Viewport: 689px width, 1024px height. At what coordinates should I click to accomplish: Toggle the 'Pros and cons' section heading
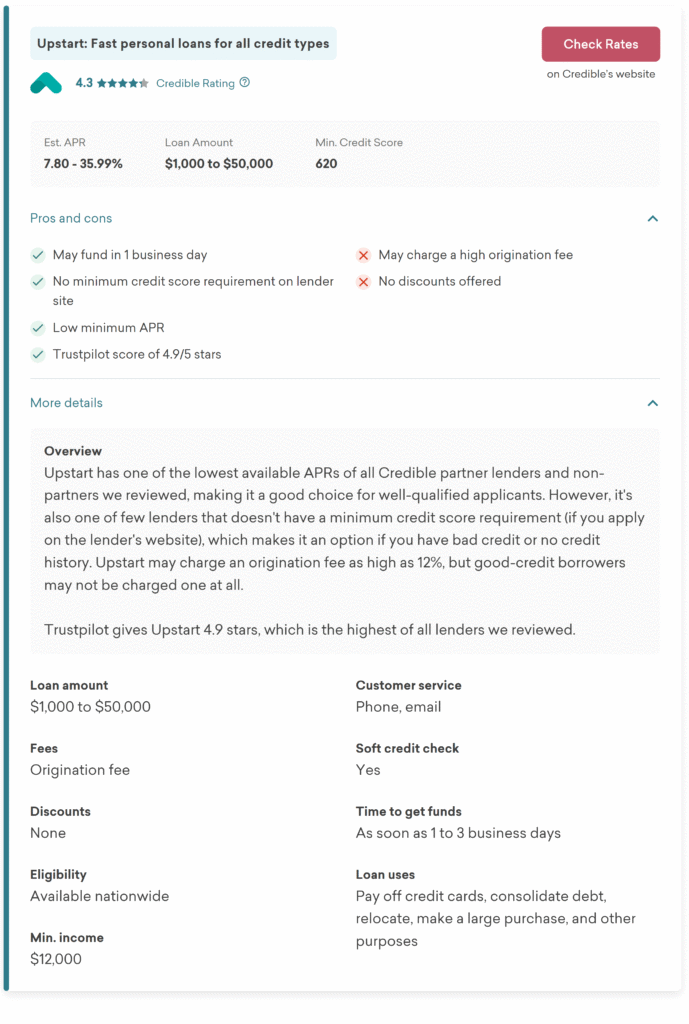coord(71,218)
